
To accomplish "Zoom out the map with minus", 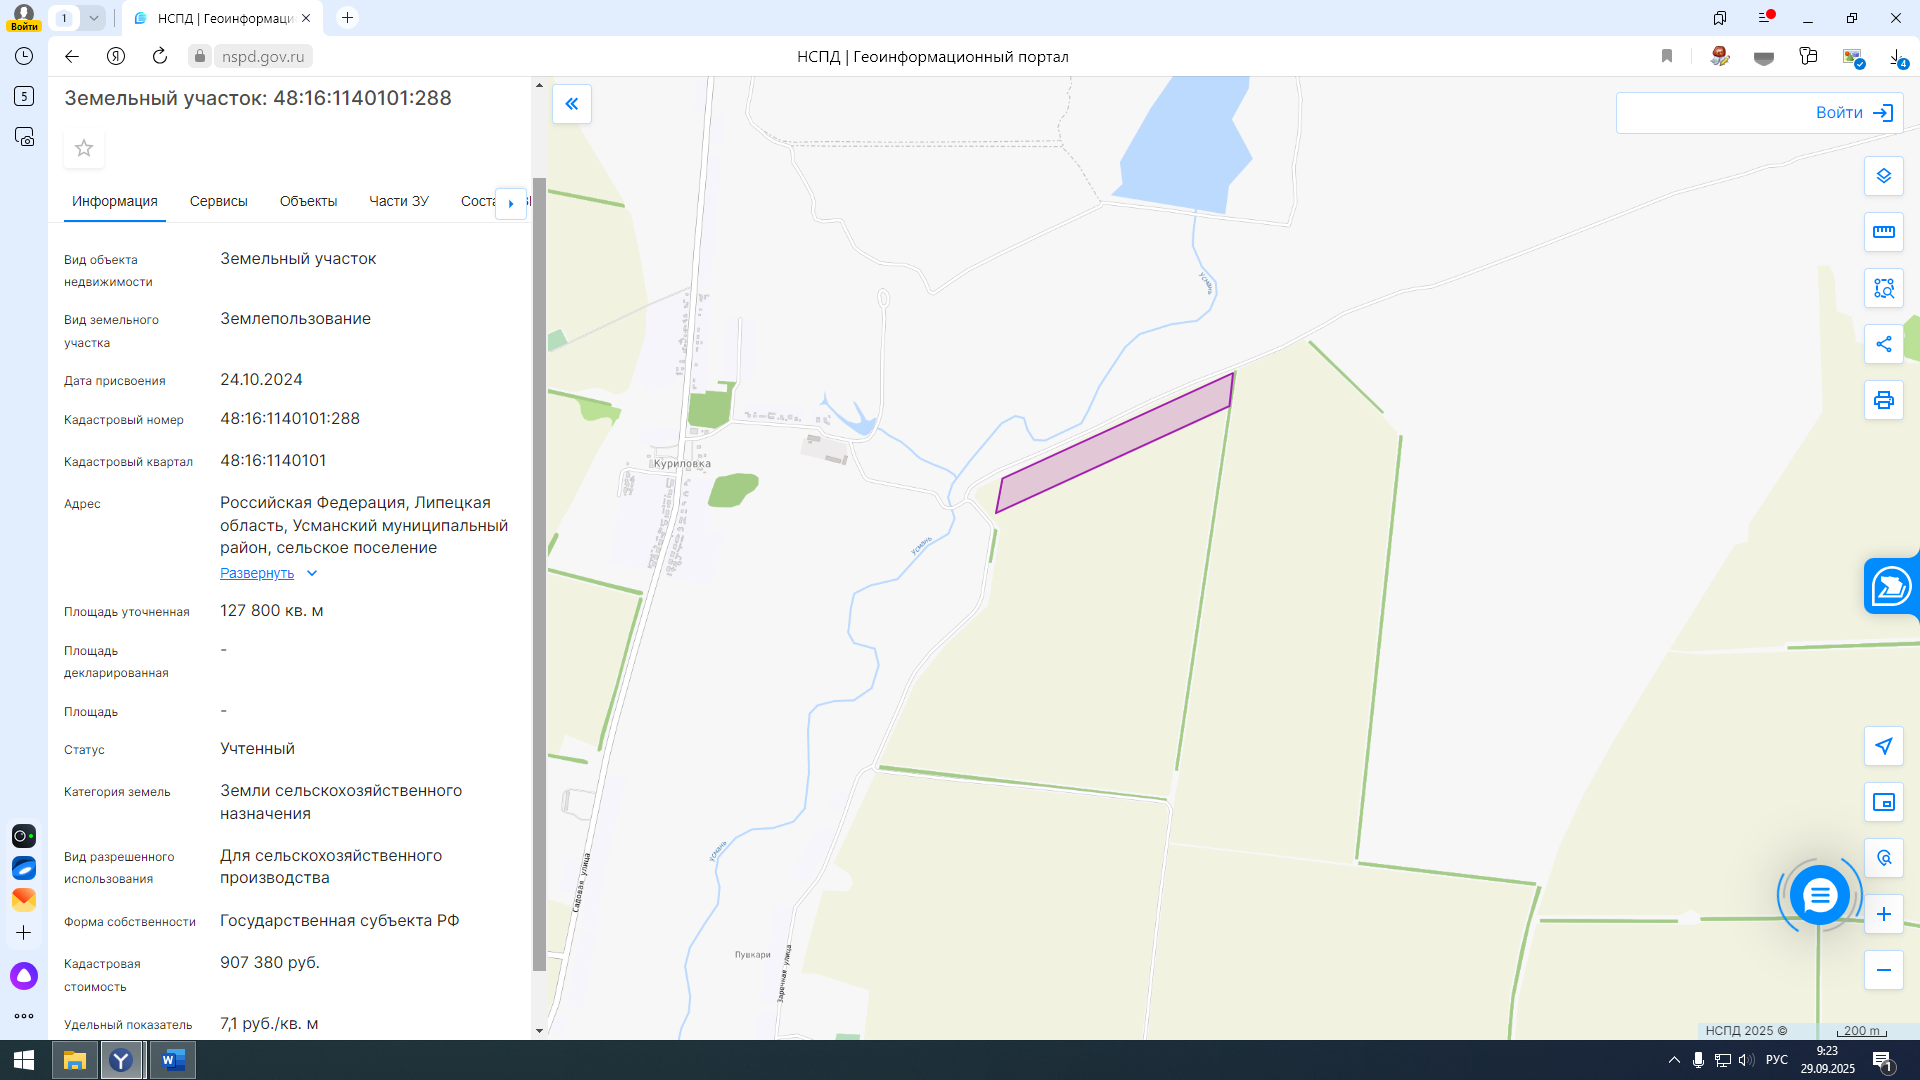I will point(1883,970).
